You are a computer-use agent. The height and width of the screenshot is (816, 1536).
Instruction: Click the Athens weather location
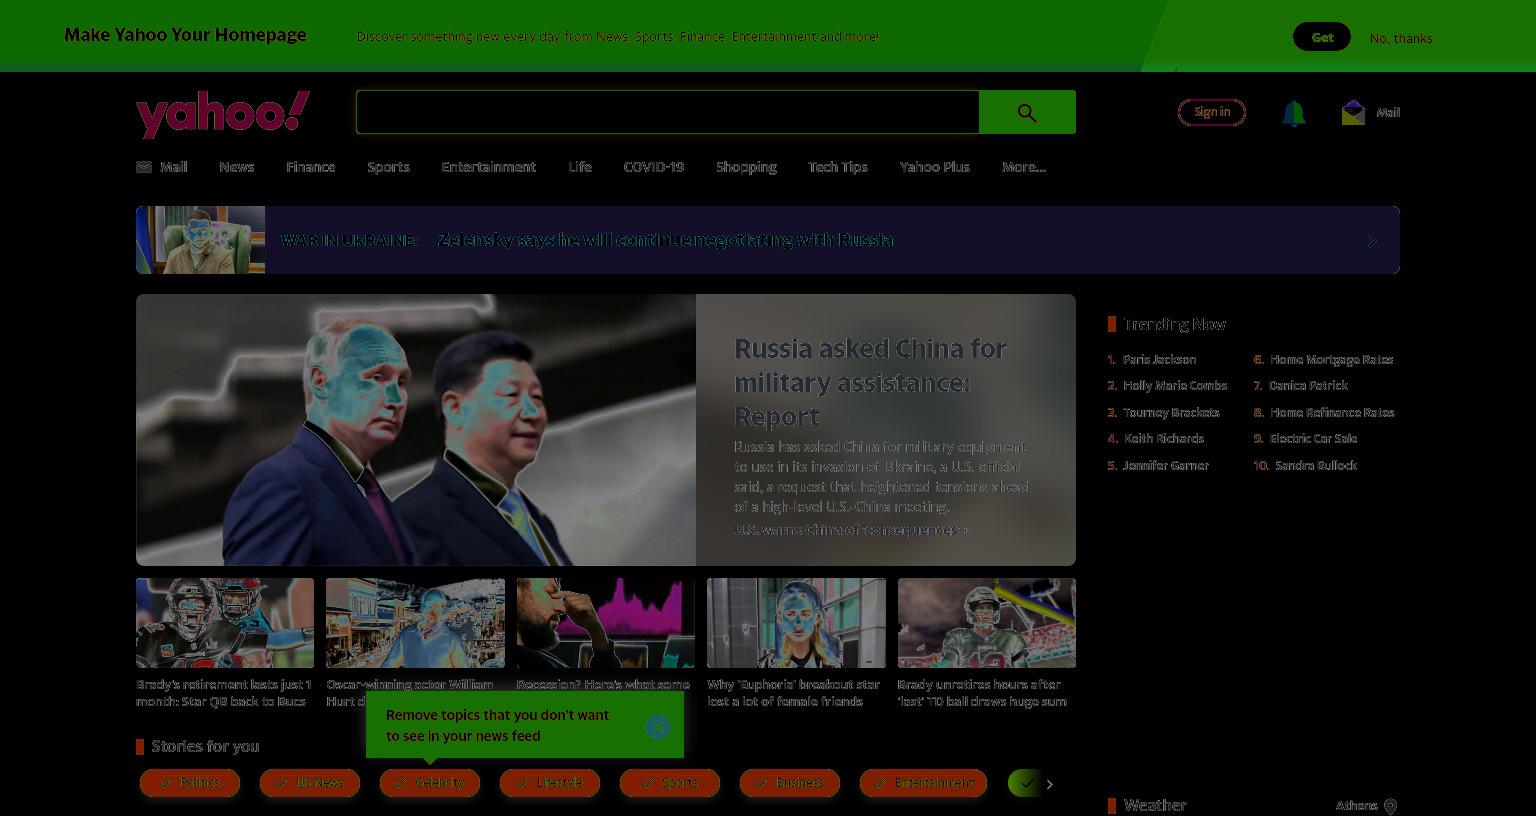pyautogui.click(x=1357, y=806)
